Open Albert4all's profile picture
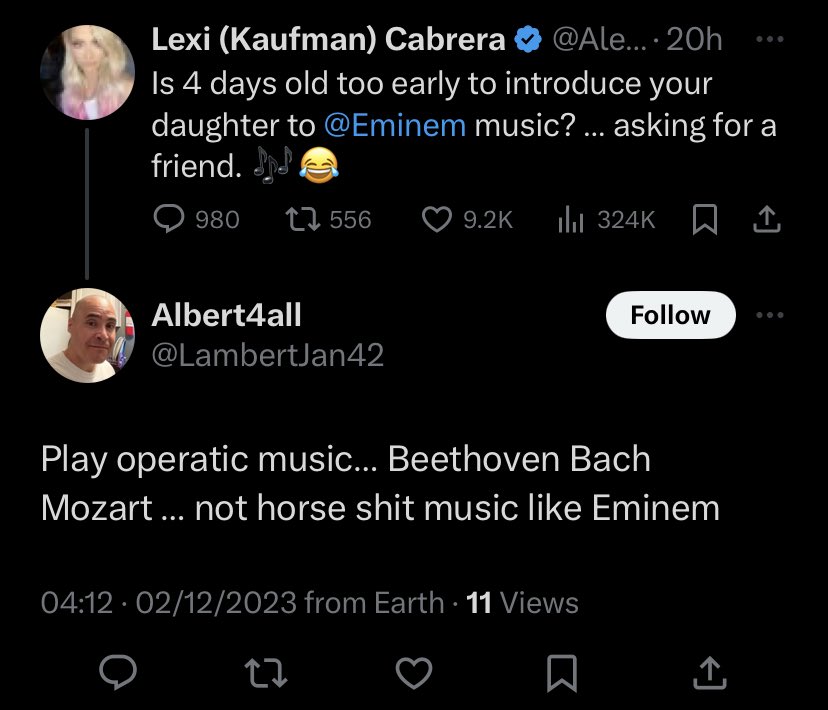Image resolution: width=828 pixels, height=710 pixels. pyautogui.click(x=87, y=335)
